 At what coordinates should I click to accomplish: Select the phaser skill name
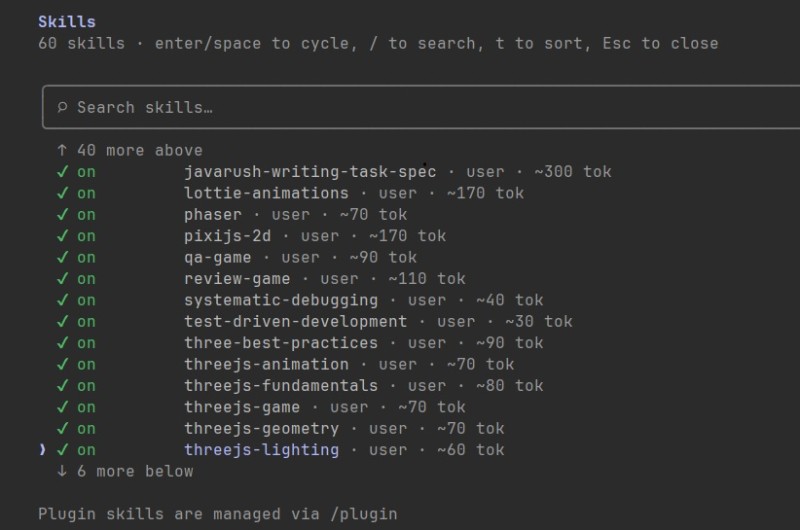click(213, 215)
